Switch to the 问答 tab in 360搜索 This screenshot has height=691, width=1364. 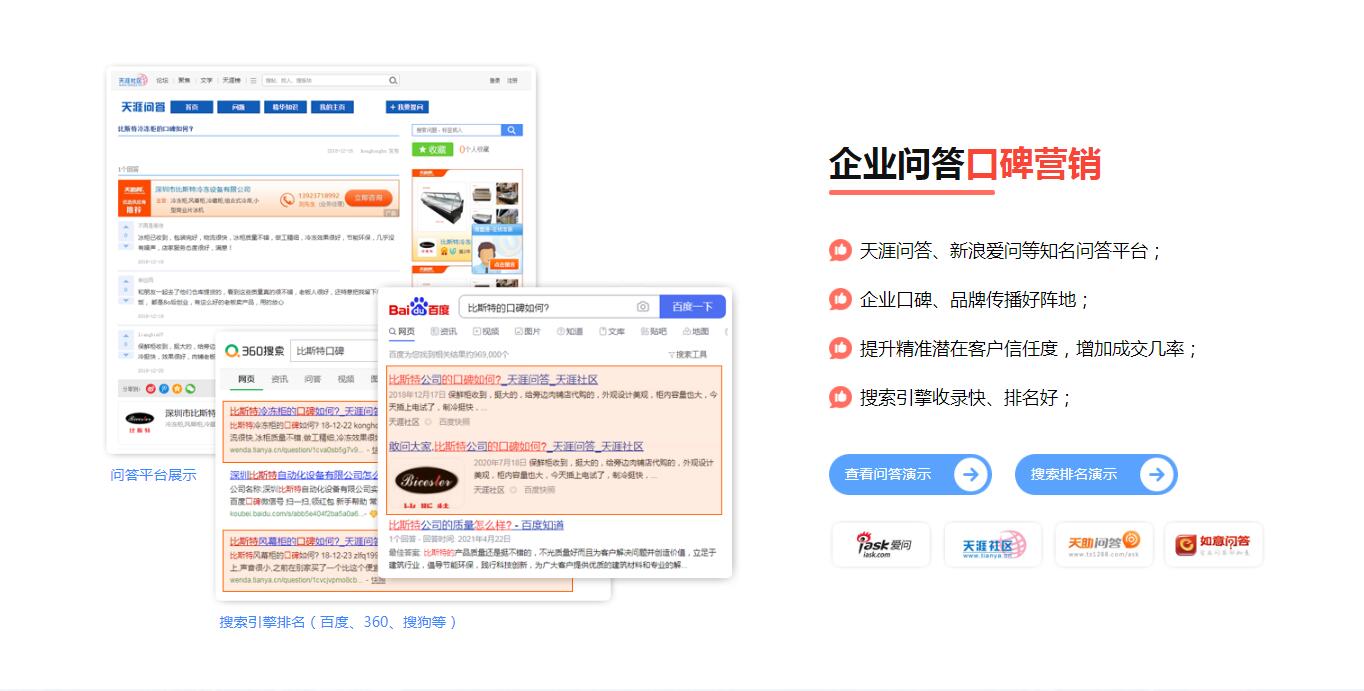coord(313,379)
